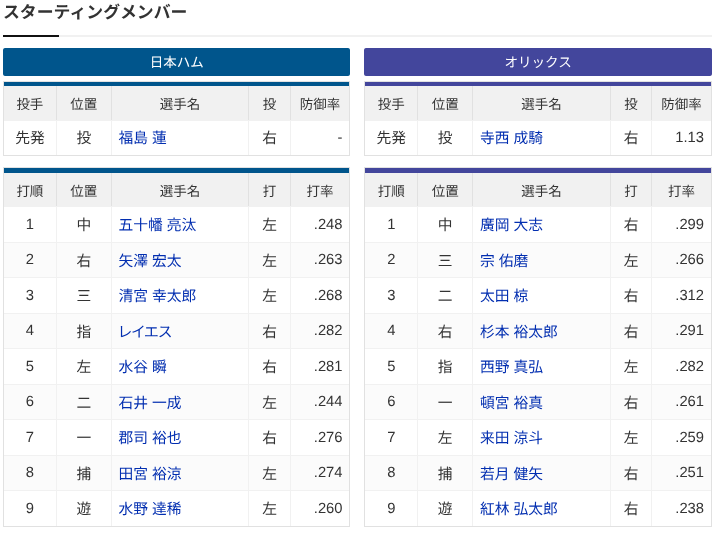Select 水野 達稀's batting average .260
This screenshot has width=717, height=534.
pos(328,508)
